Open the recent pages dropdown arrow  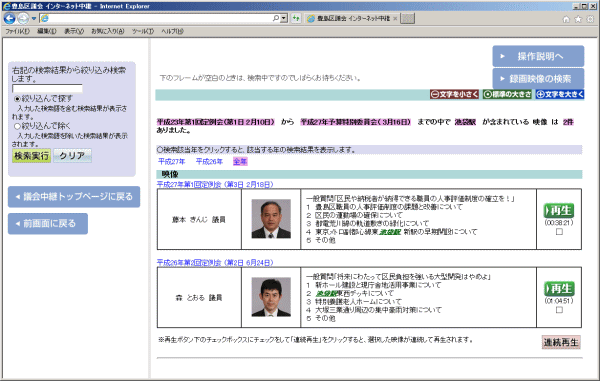34,18
